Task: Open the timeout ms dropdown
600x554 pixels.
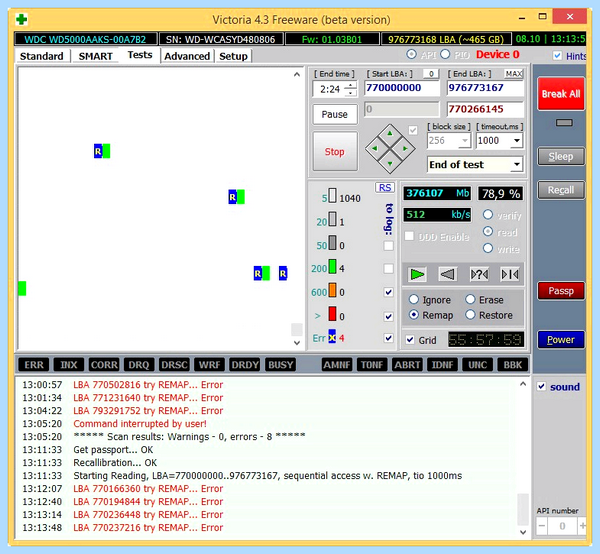Action: [517, 141]
